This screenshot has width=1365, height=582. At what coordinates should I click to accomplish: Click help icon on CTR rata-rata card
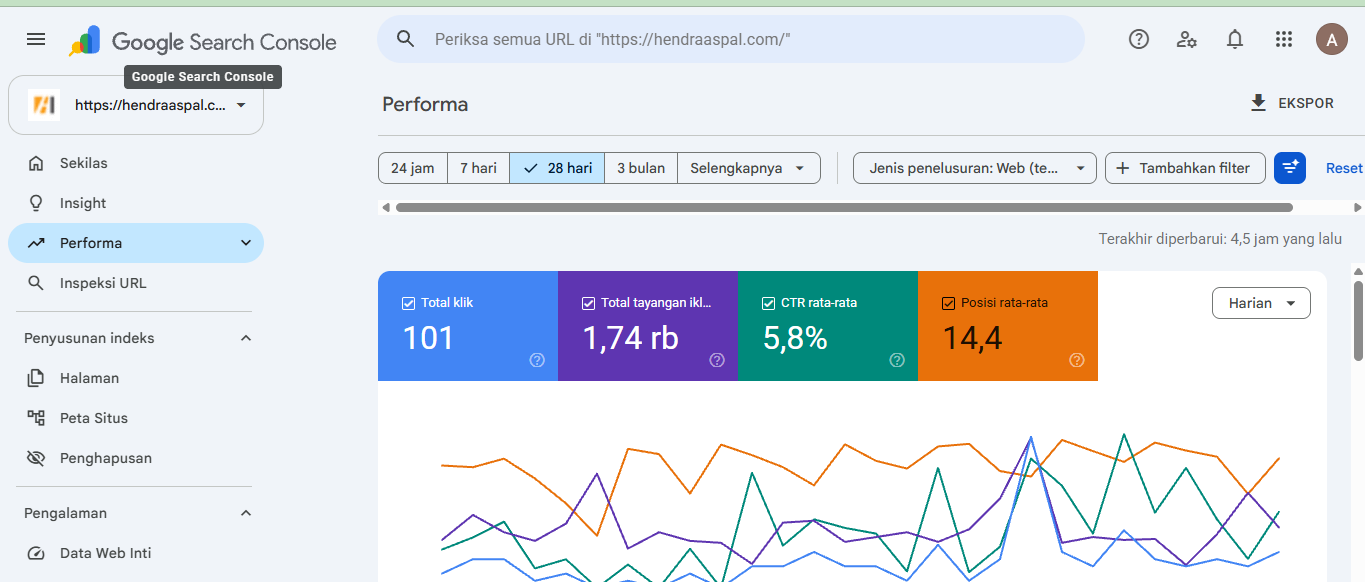click(x=897, y=360)
